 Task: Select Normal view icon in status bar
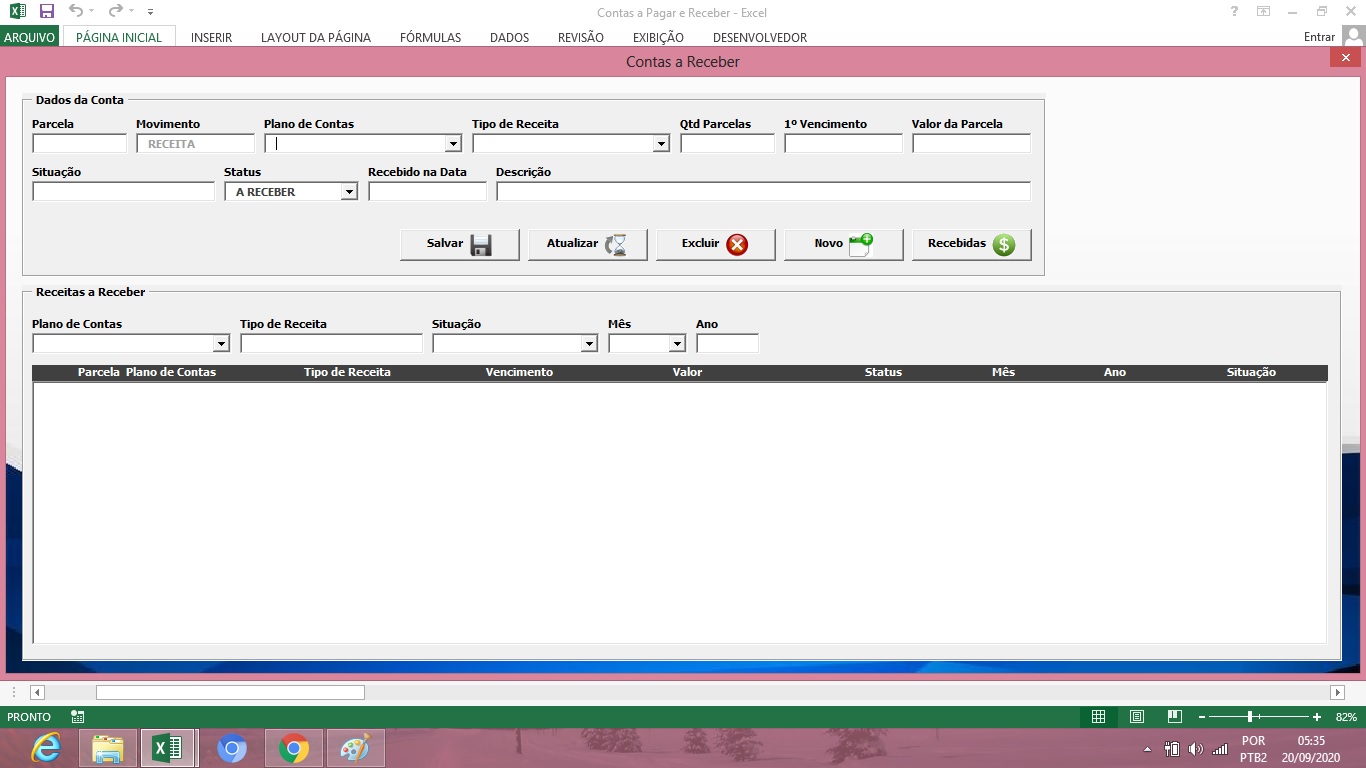[1098, 717]
